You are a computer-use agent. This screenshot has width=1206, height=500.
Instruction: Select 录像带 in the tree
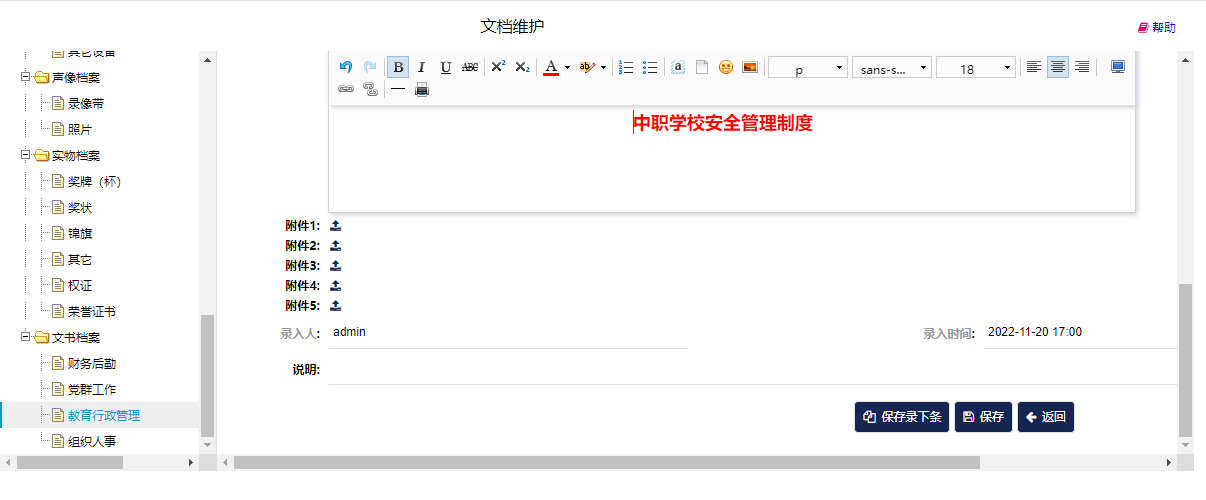coord(86,103)
